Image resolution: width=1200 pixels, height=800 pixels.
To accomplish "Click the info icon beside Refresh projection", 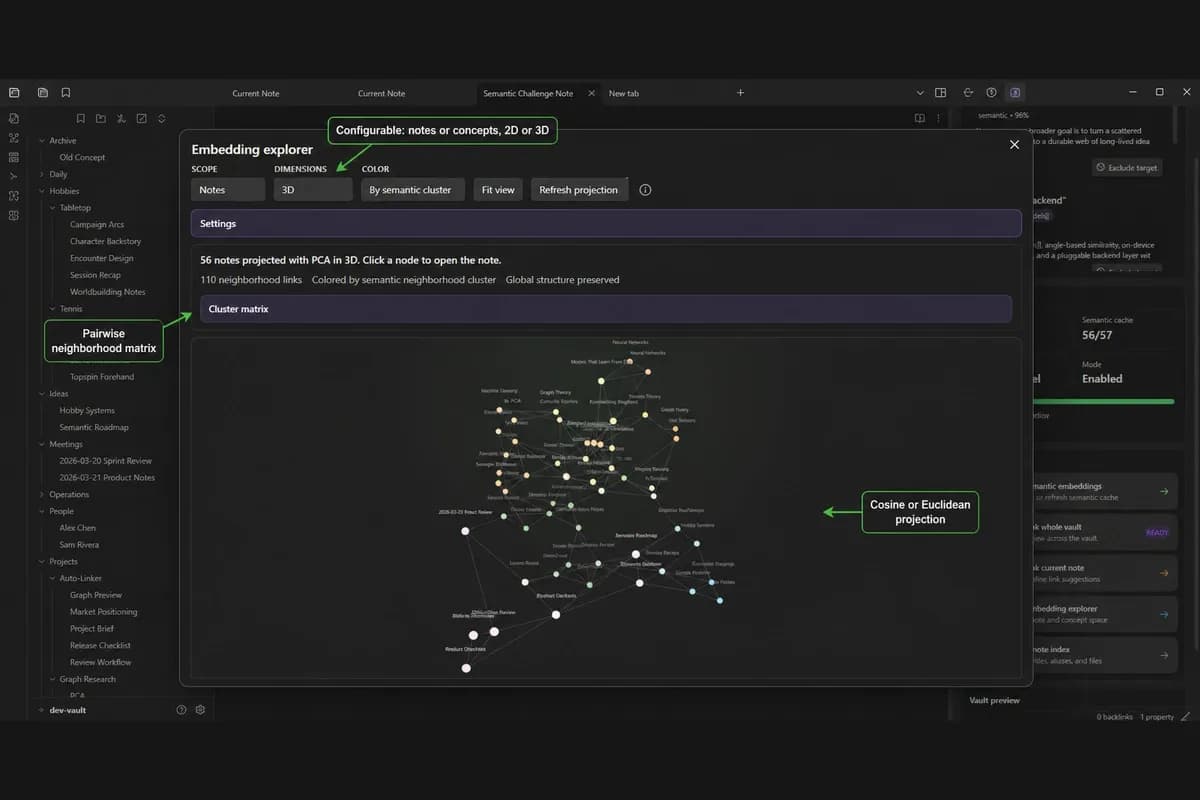I will 645,190.
